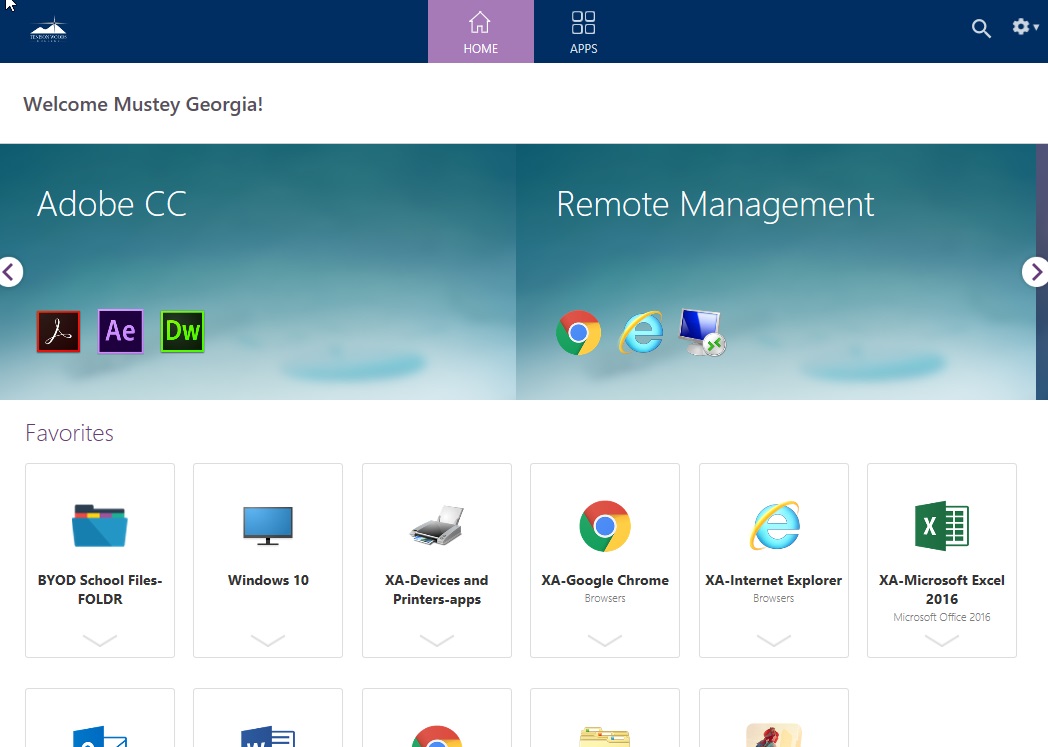Launch XA-Google Chrome from Favorites
Screen dimensions: 1048x747
pos(605,526)
